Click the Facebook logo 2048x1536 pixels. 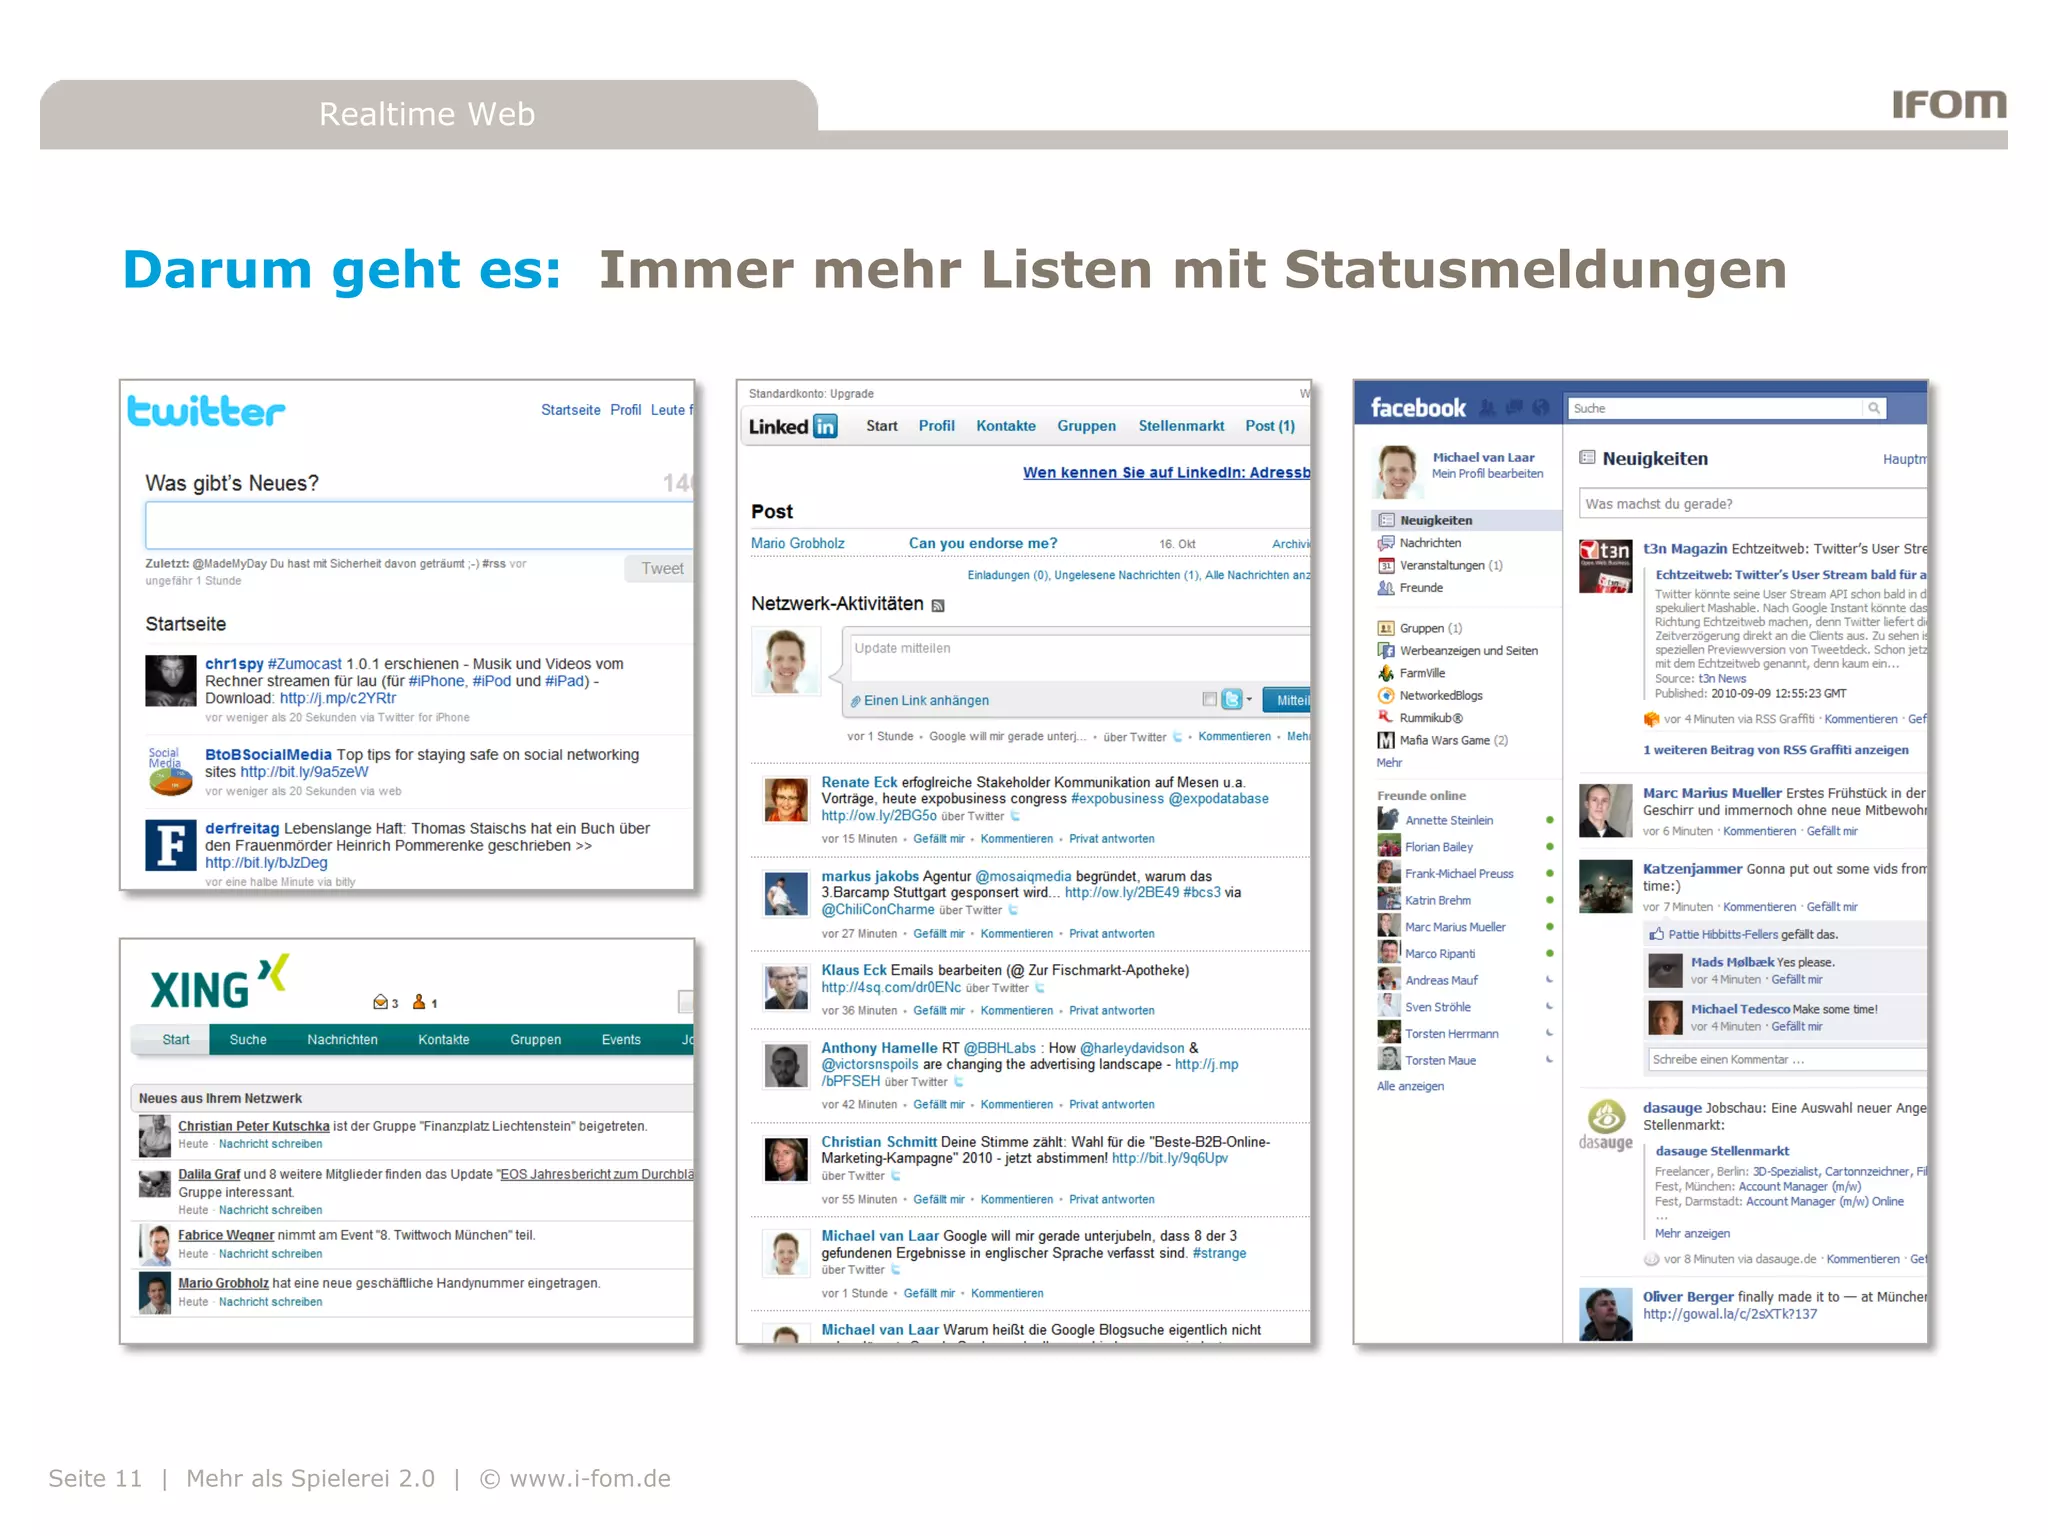click(1418, 408)
